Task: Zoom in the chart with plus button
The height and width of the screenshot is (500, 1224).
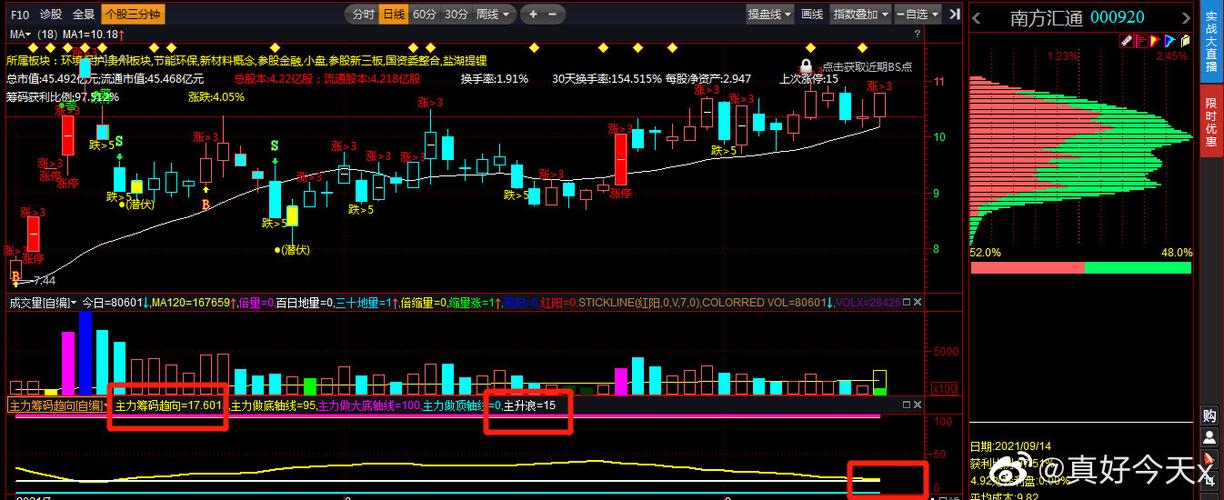Action: 533,14
